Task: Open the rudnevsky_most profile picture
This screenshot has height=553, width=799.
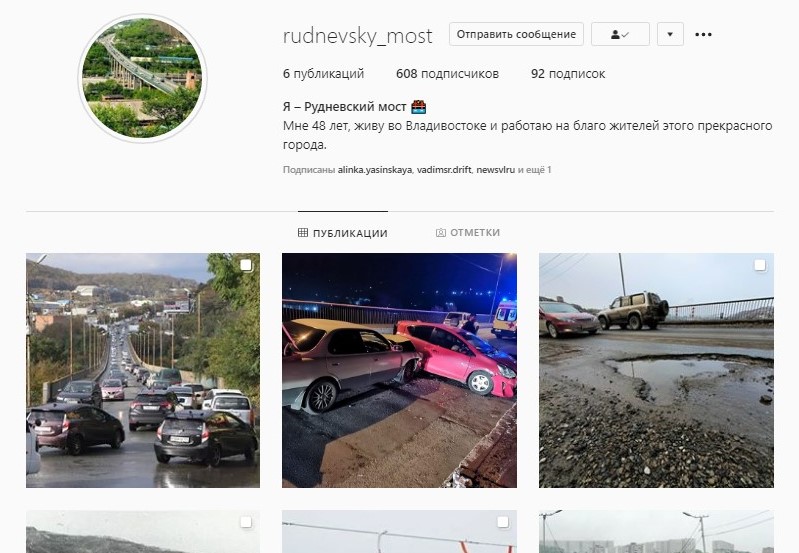Action: coord(142,78)
